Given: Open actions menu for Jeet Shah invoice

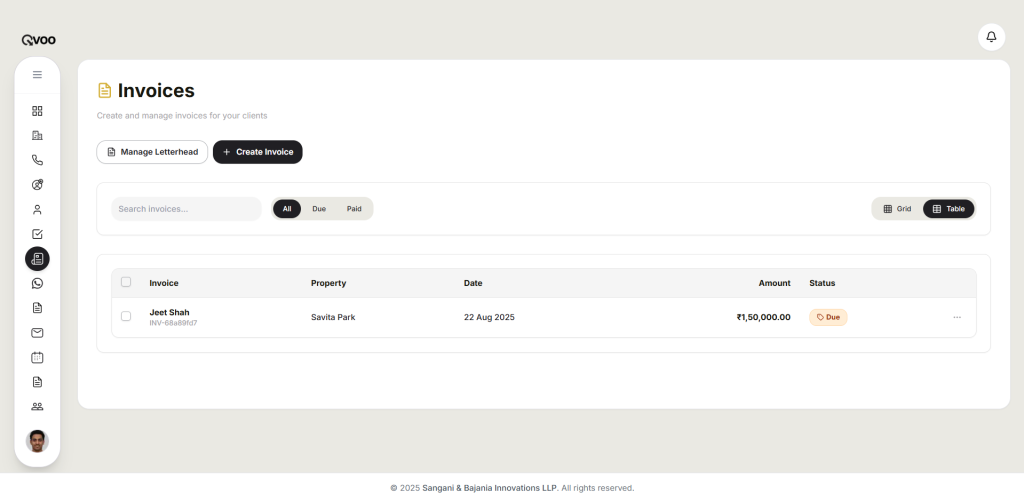Looking at the screenshot, I should [957, 317].
